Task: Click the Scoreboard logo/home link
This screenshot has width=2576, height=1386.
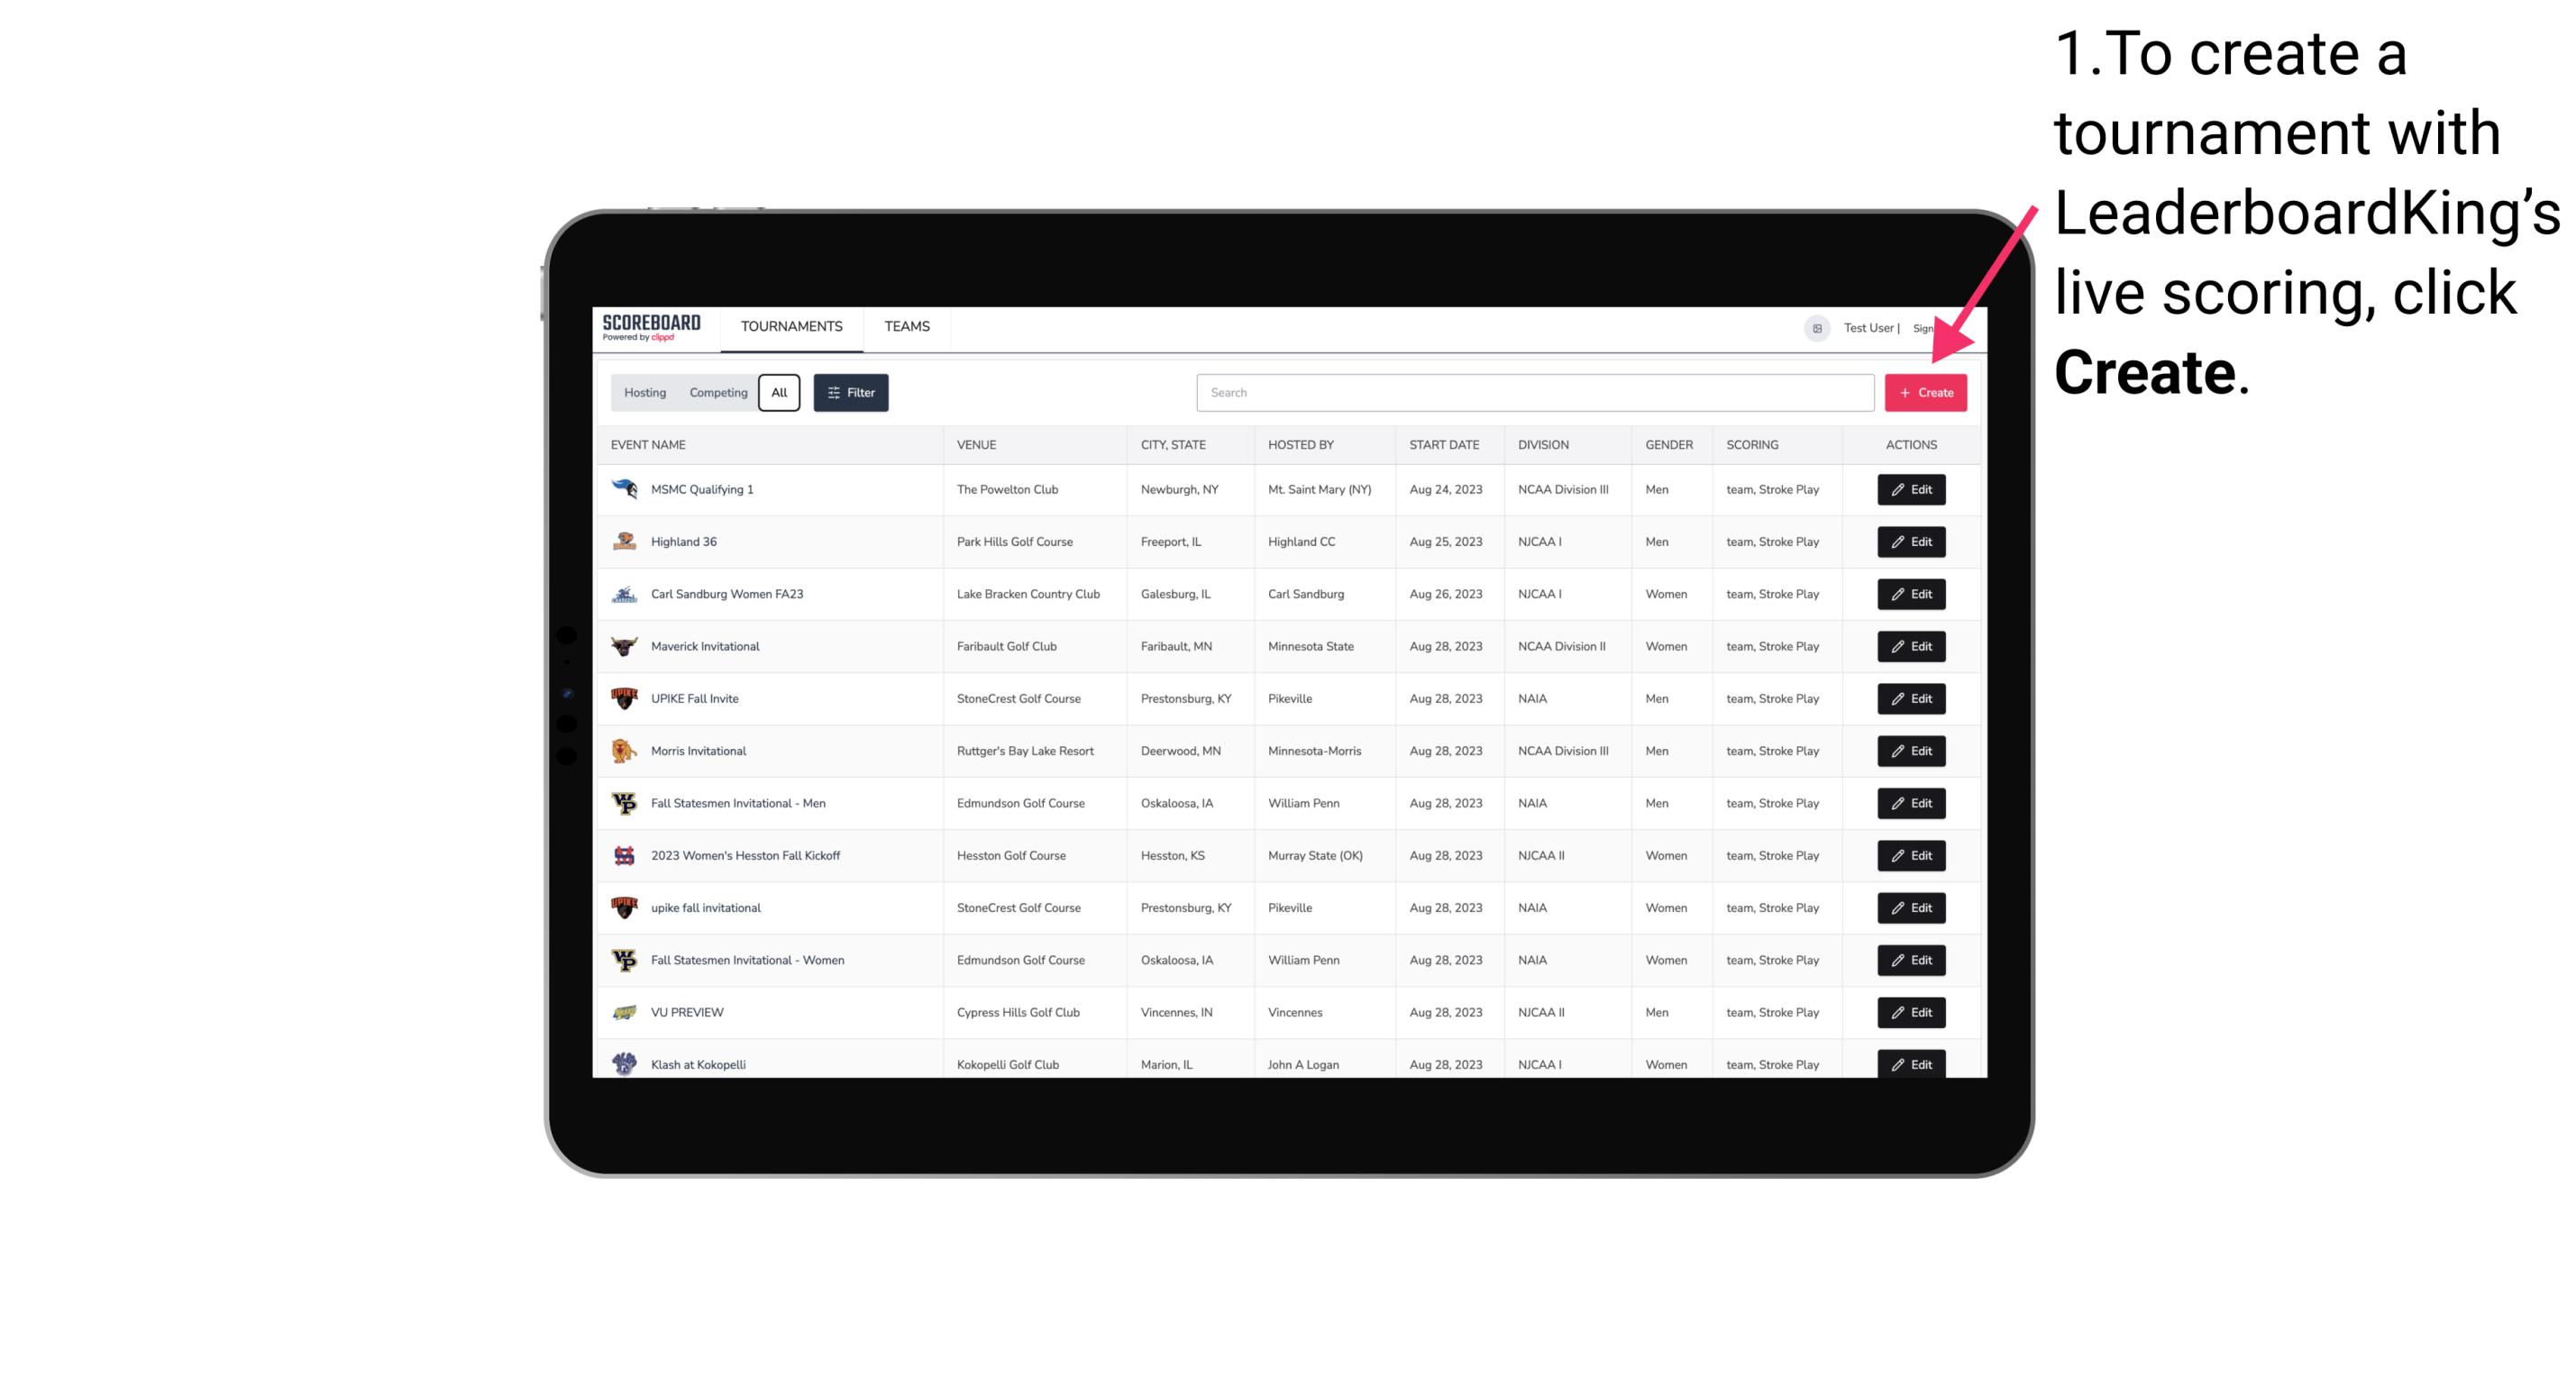Action: (653, 326)
